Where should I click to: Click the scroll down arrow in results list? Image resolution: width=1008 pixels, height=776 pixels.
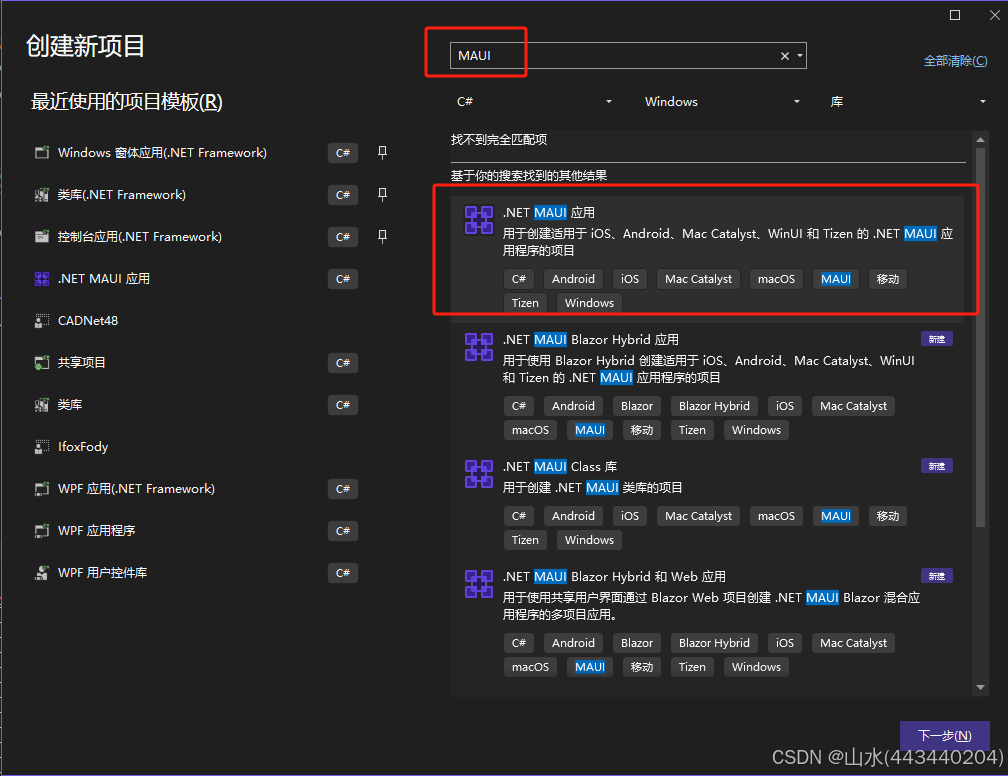pos(980,687)
